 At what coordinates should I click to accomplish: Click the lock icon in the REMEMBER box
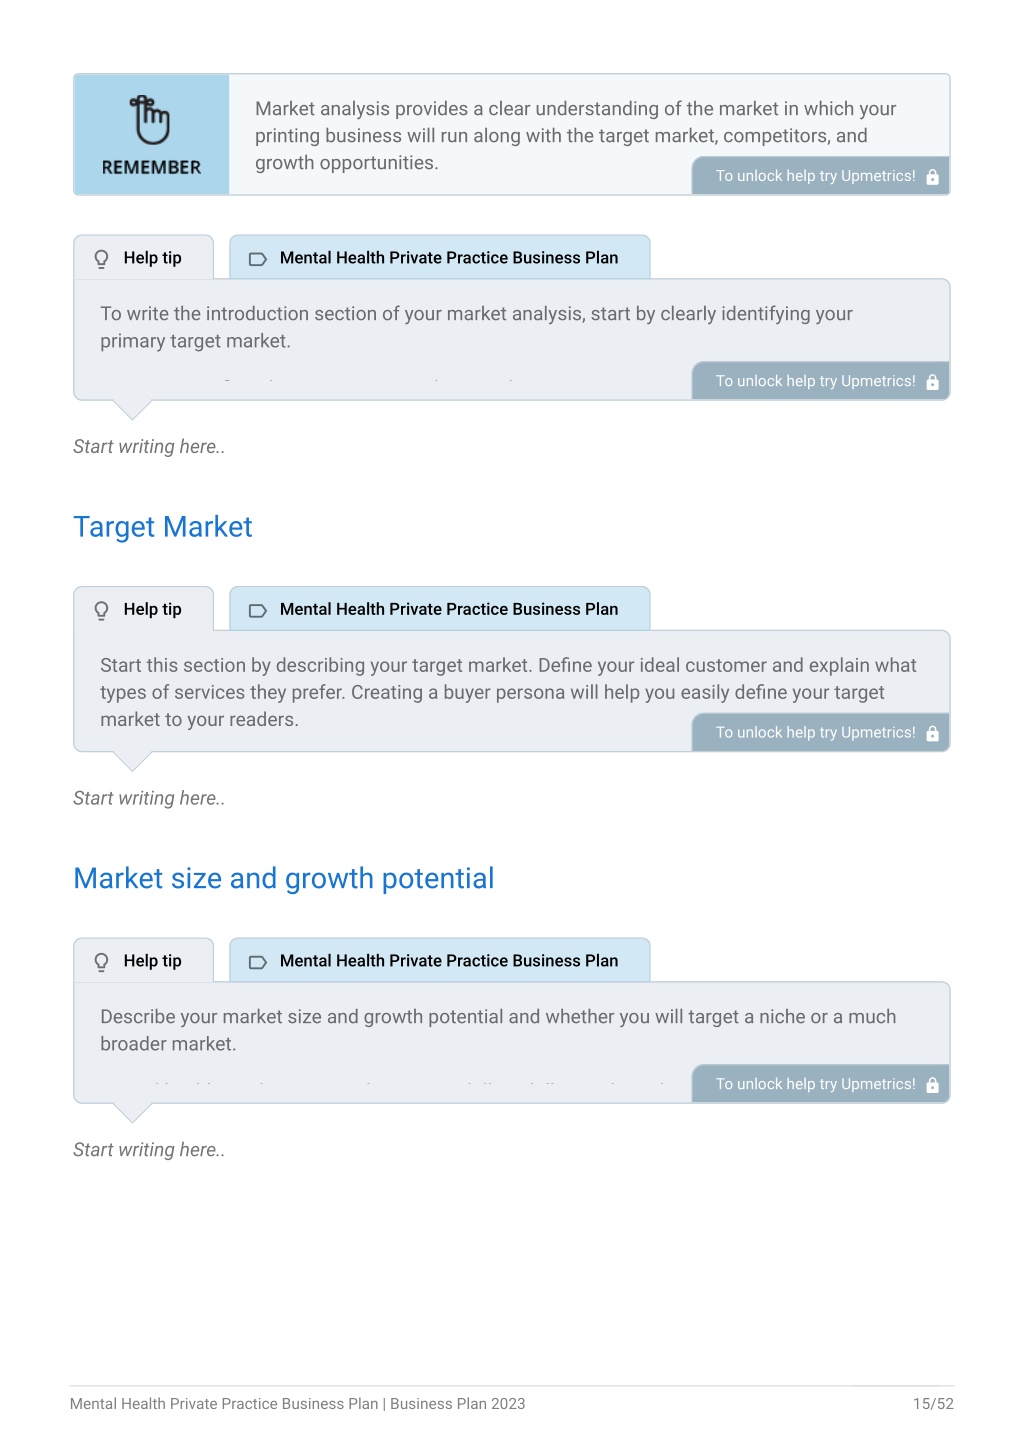point(932,177)
